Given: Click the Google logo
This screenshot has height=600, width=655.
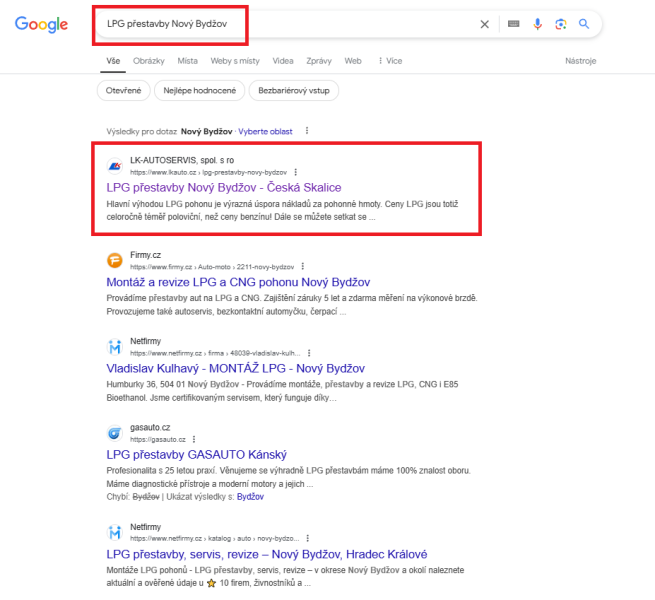Looking at the screenshot, I should point(41,24).
